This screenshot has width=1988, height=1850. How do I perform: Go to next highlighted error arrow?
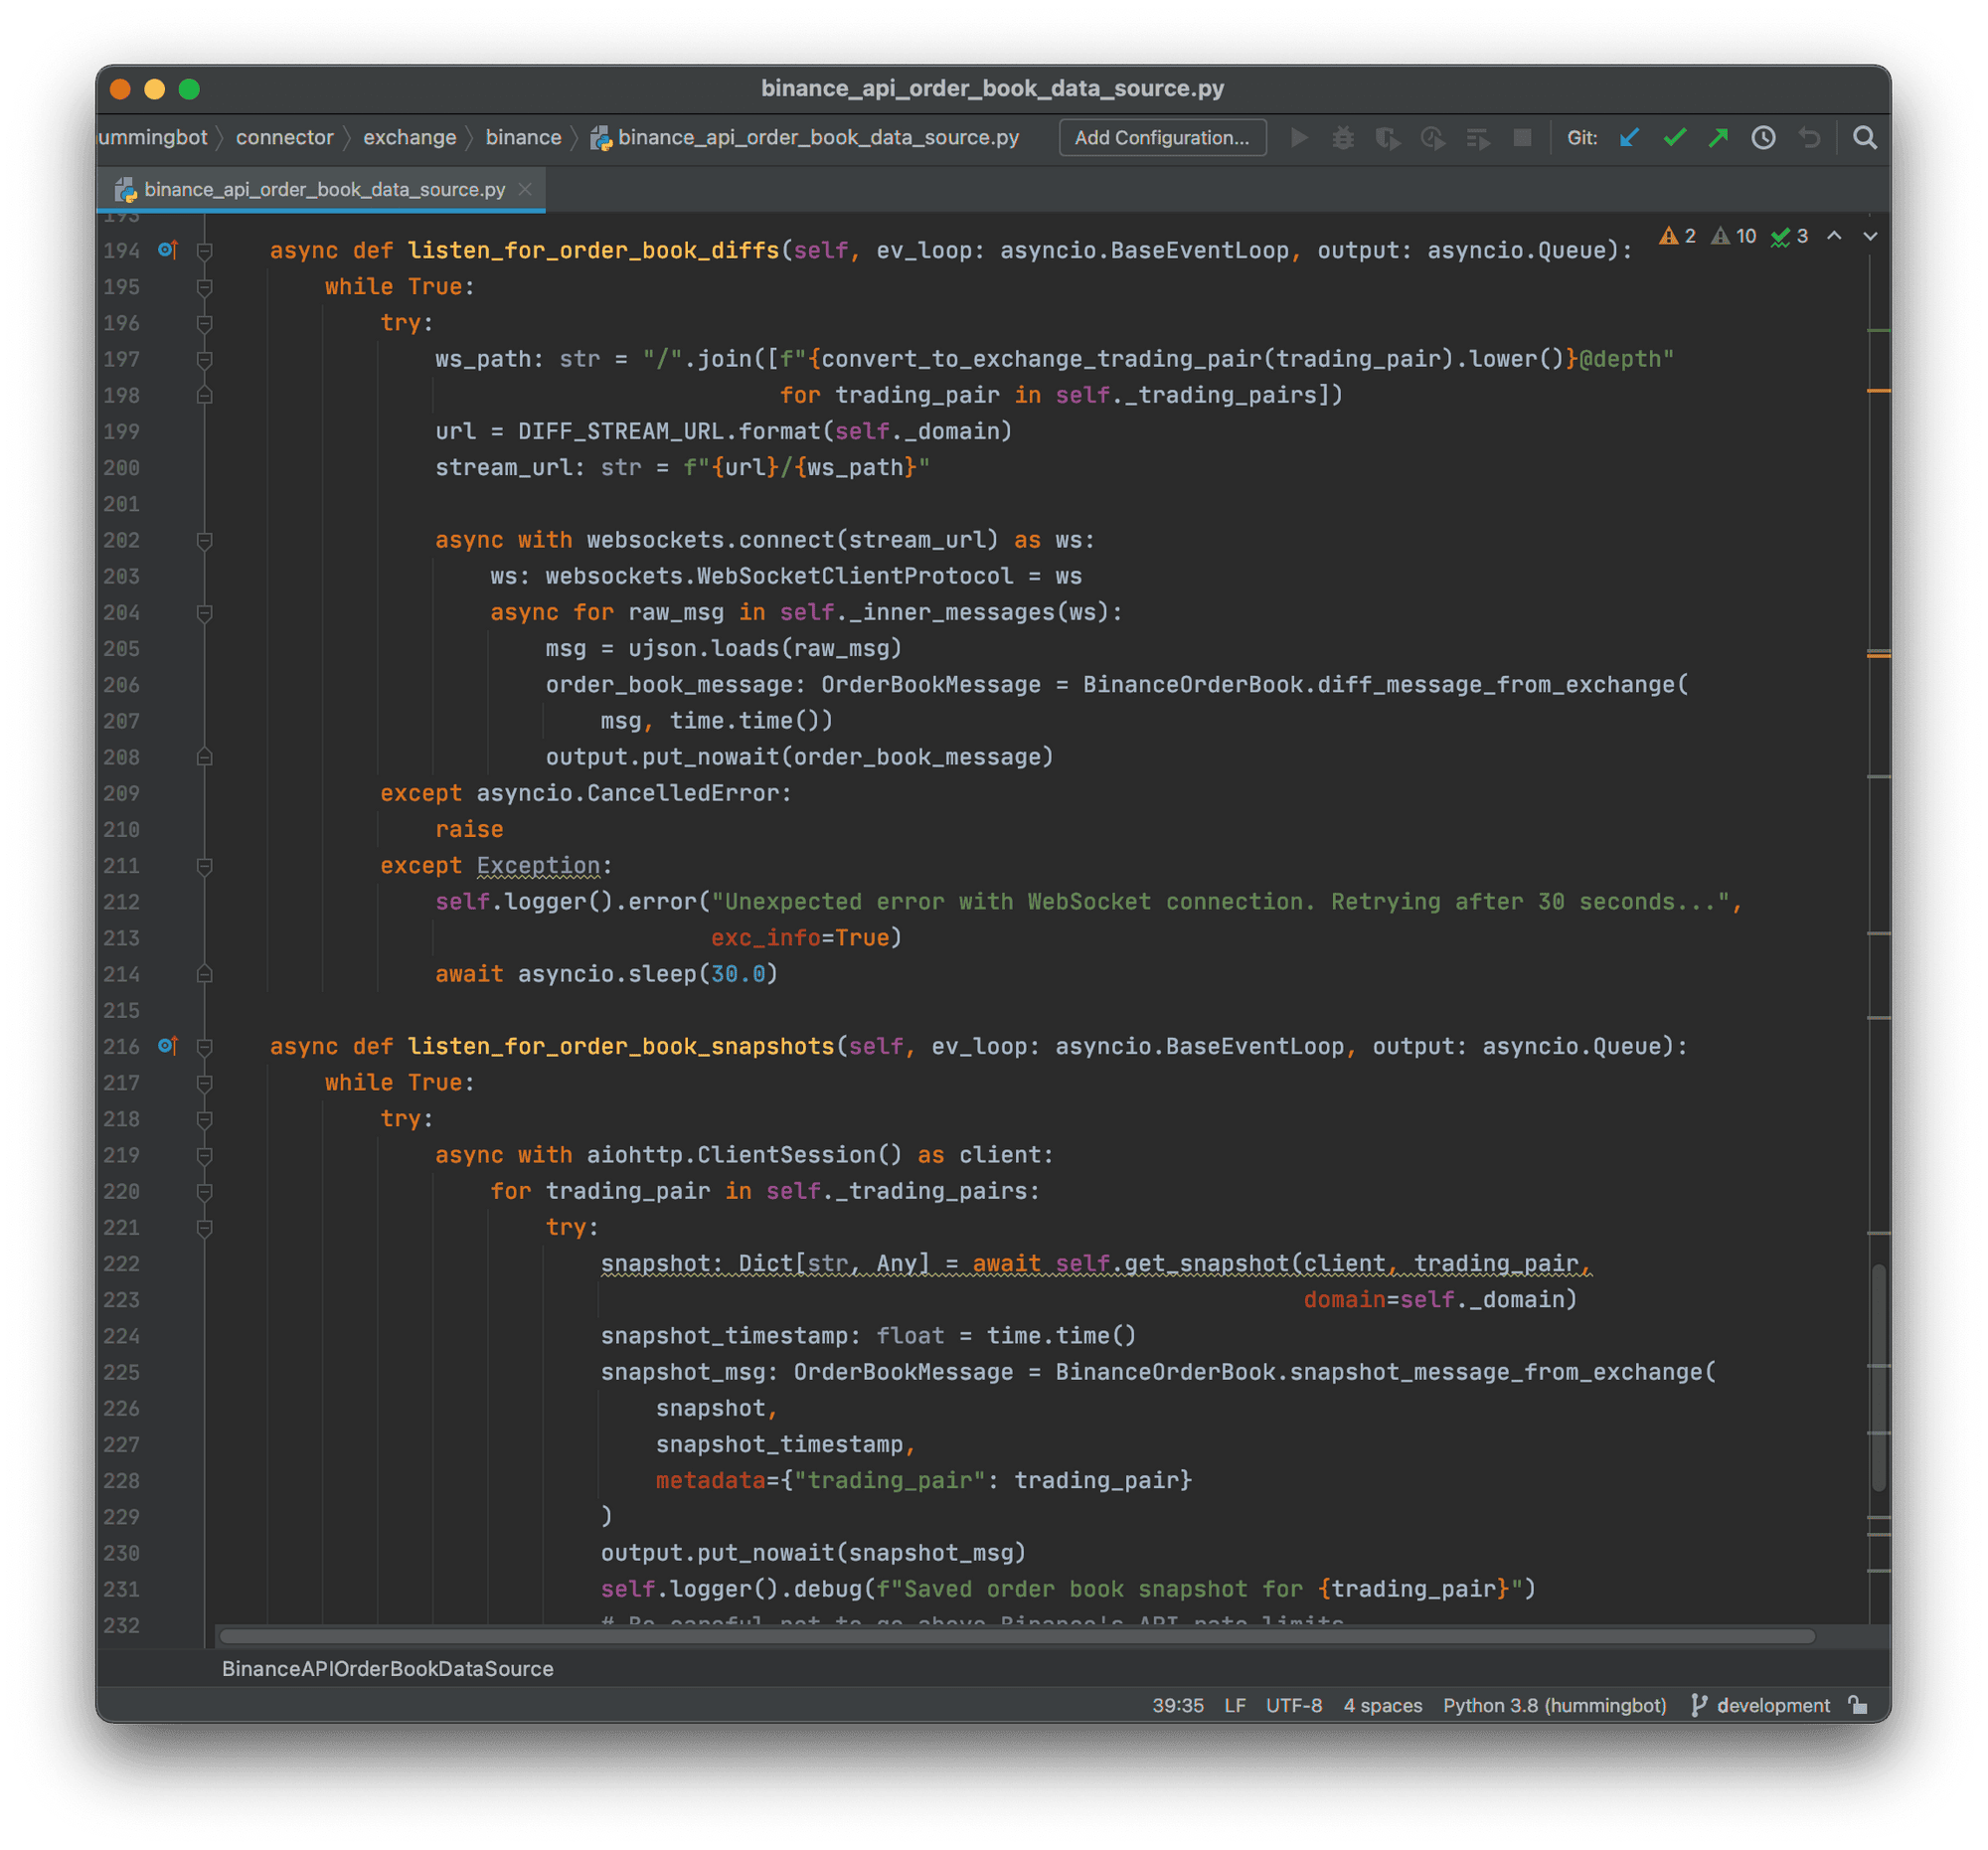click(x=1870, y=236)
